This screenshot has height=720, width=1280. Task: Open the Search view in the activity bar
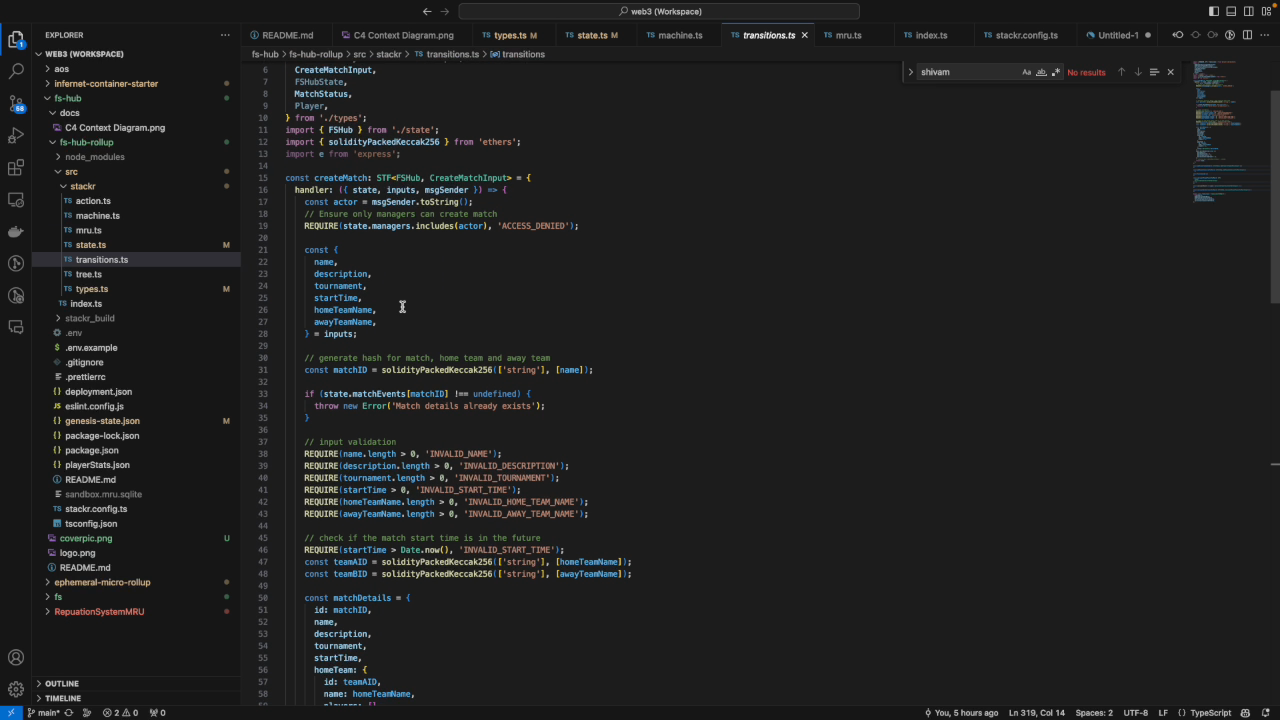16,72
